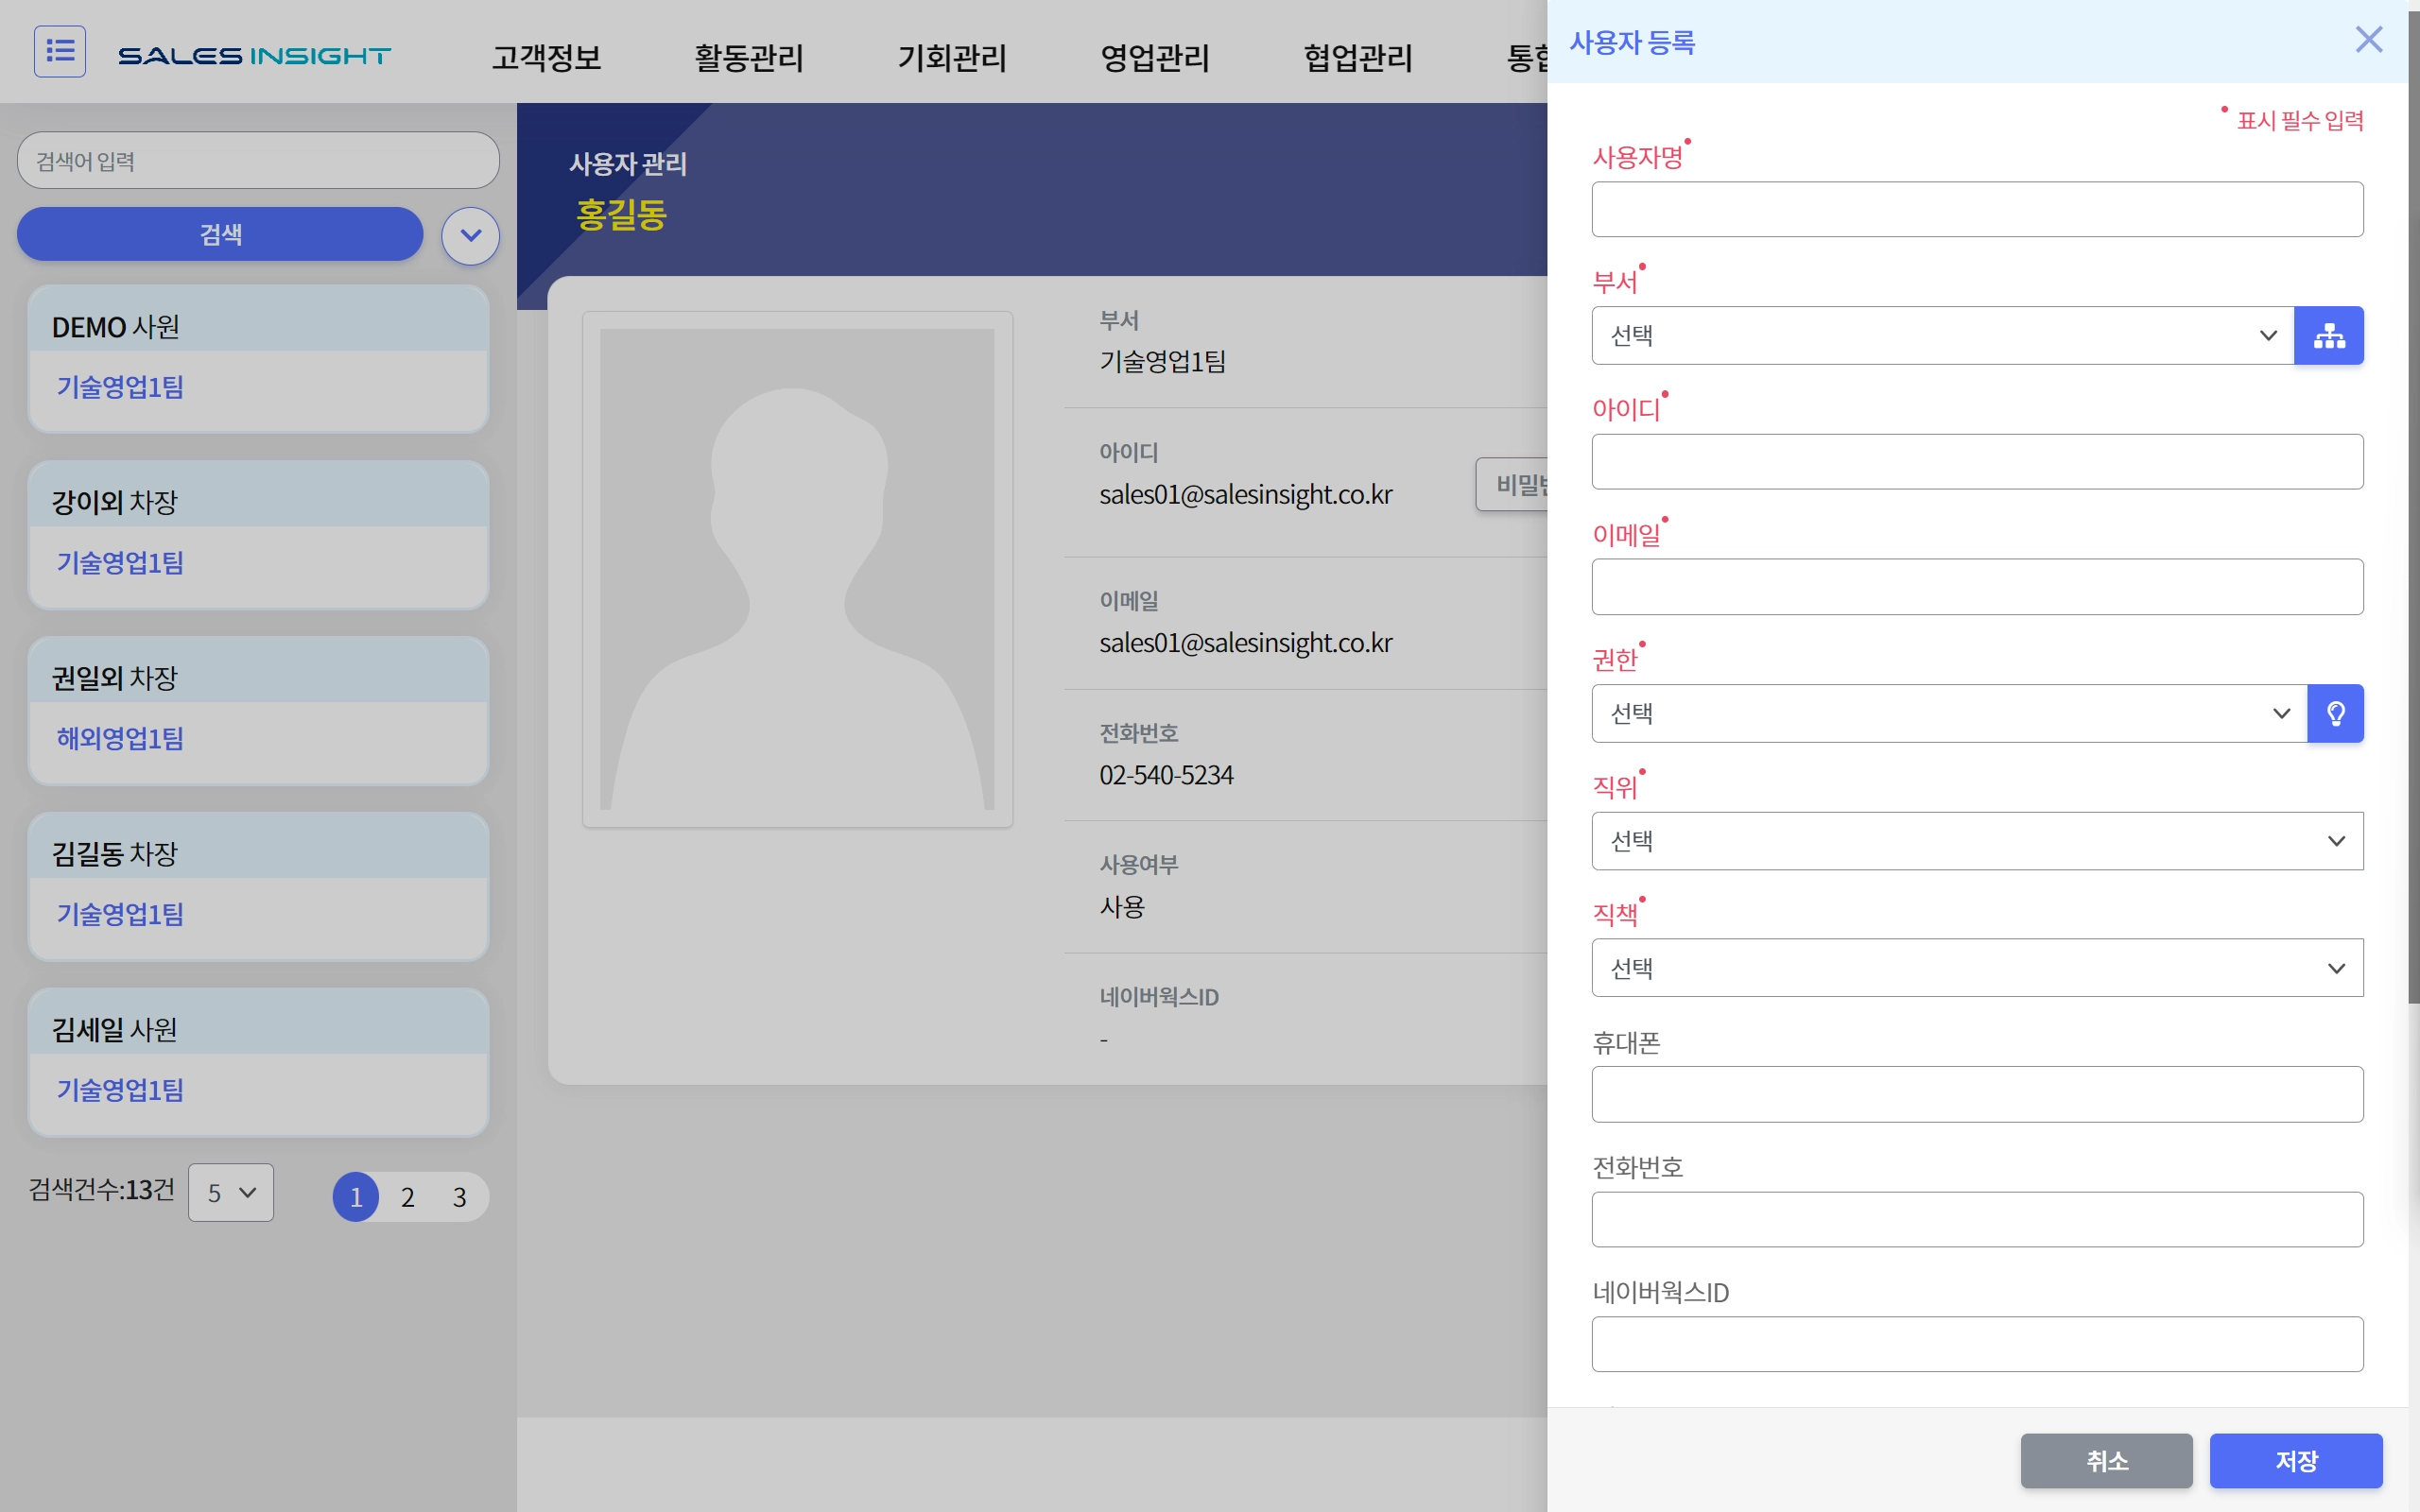Select the 김세일 사원 user card
Viewport: 2420px width, 1512px height.
(258, 1063)
